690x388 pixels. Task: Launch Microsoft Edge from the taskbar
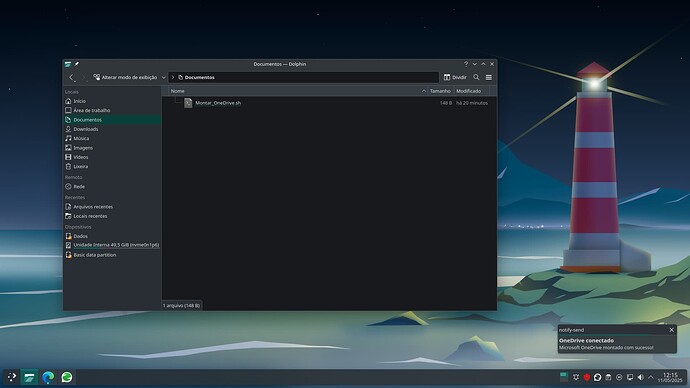tap(48, 377)
